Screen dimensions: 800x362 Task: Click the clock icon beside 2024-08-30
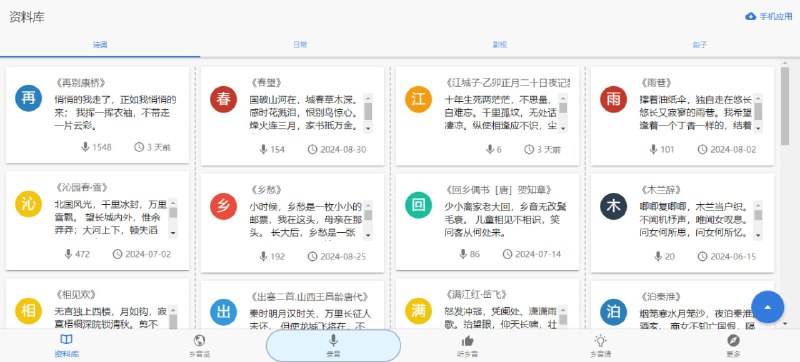tap(312, 149)
